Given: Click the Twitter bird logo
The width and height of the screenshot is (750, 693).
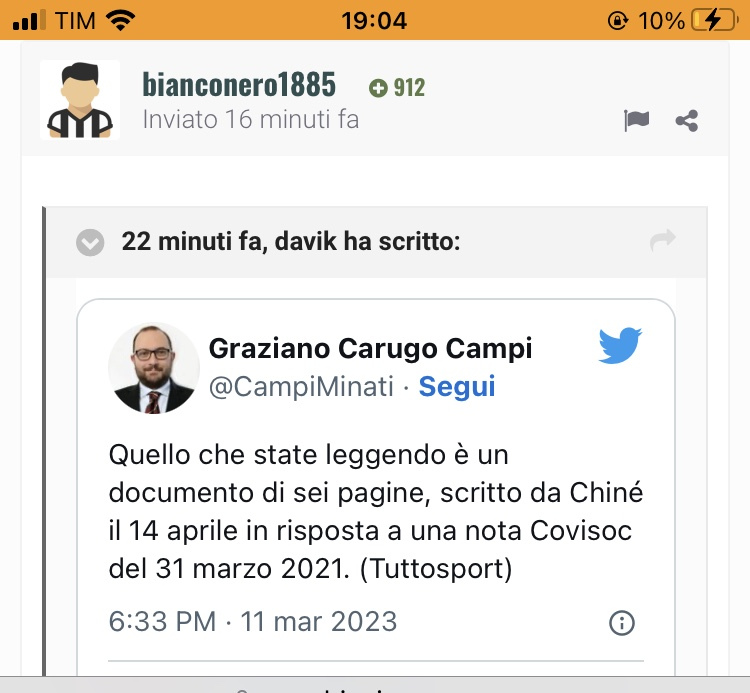Looking at the screenshot, I should point(620,345).
